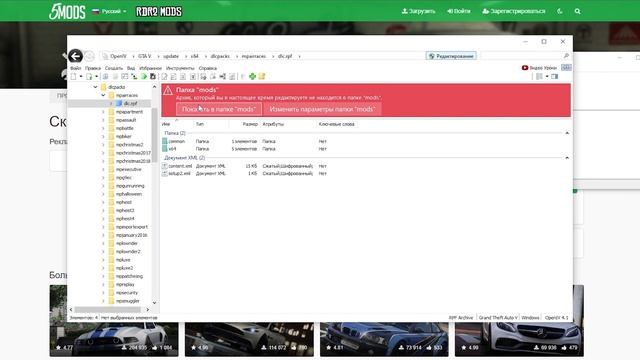Open the dropdown after dlc.rpf in breadcrumb
The width and height of the screenshot is (640, 360).
(299, 56)
